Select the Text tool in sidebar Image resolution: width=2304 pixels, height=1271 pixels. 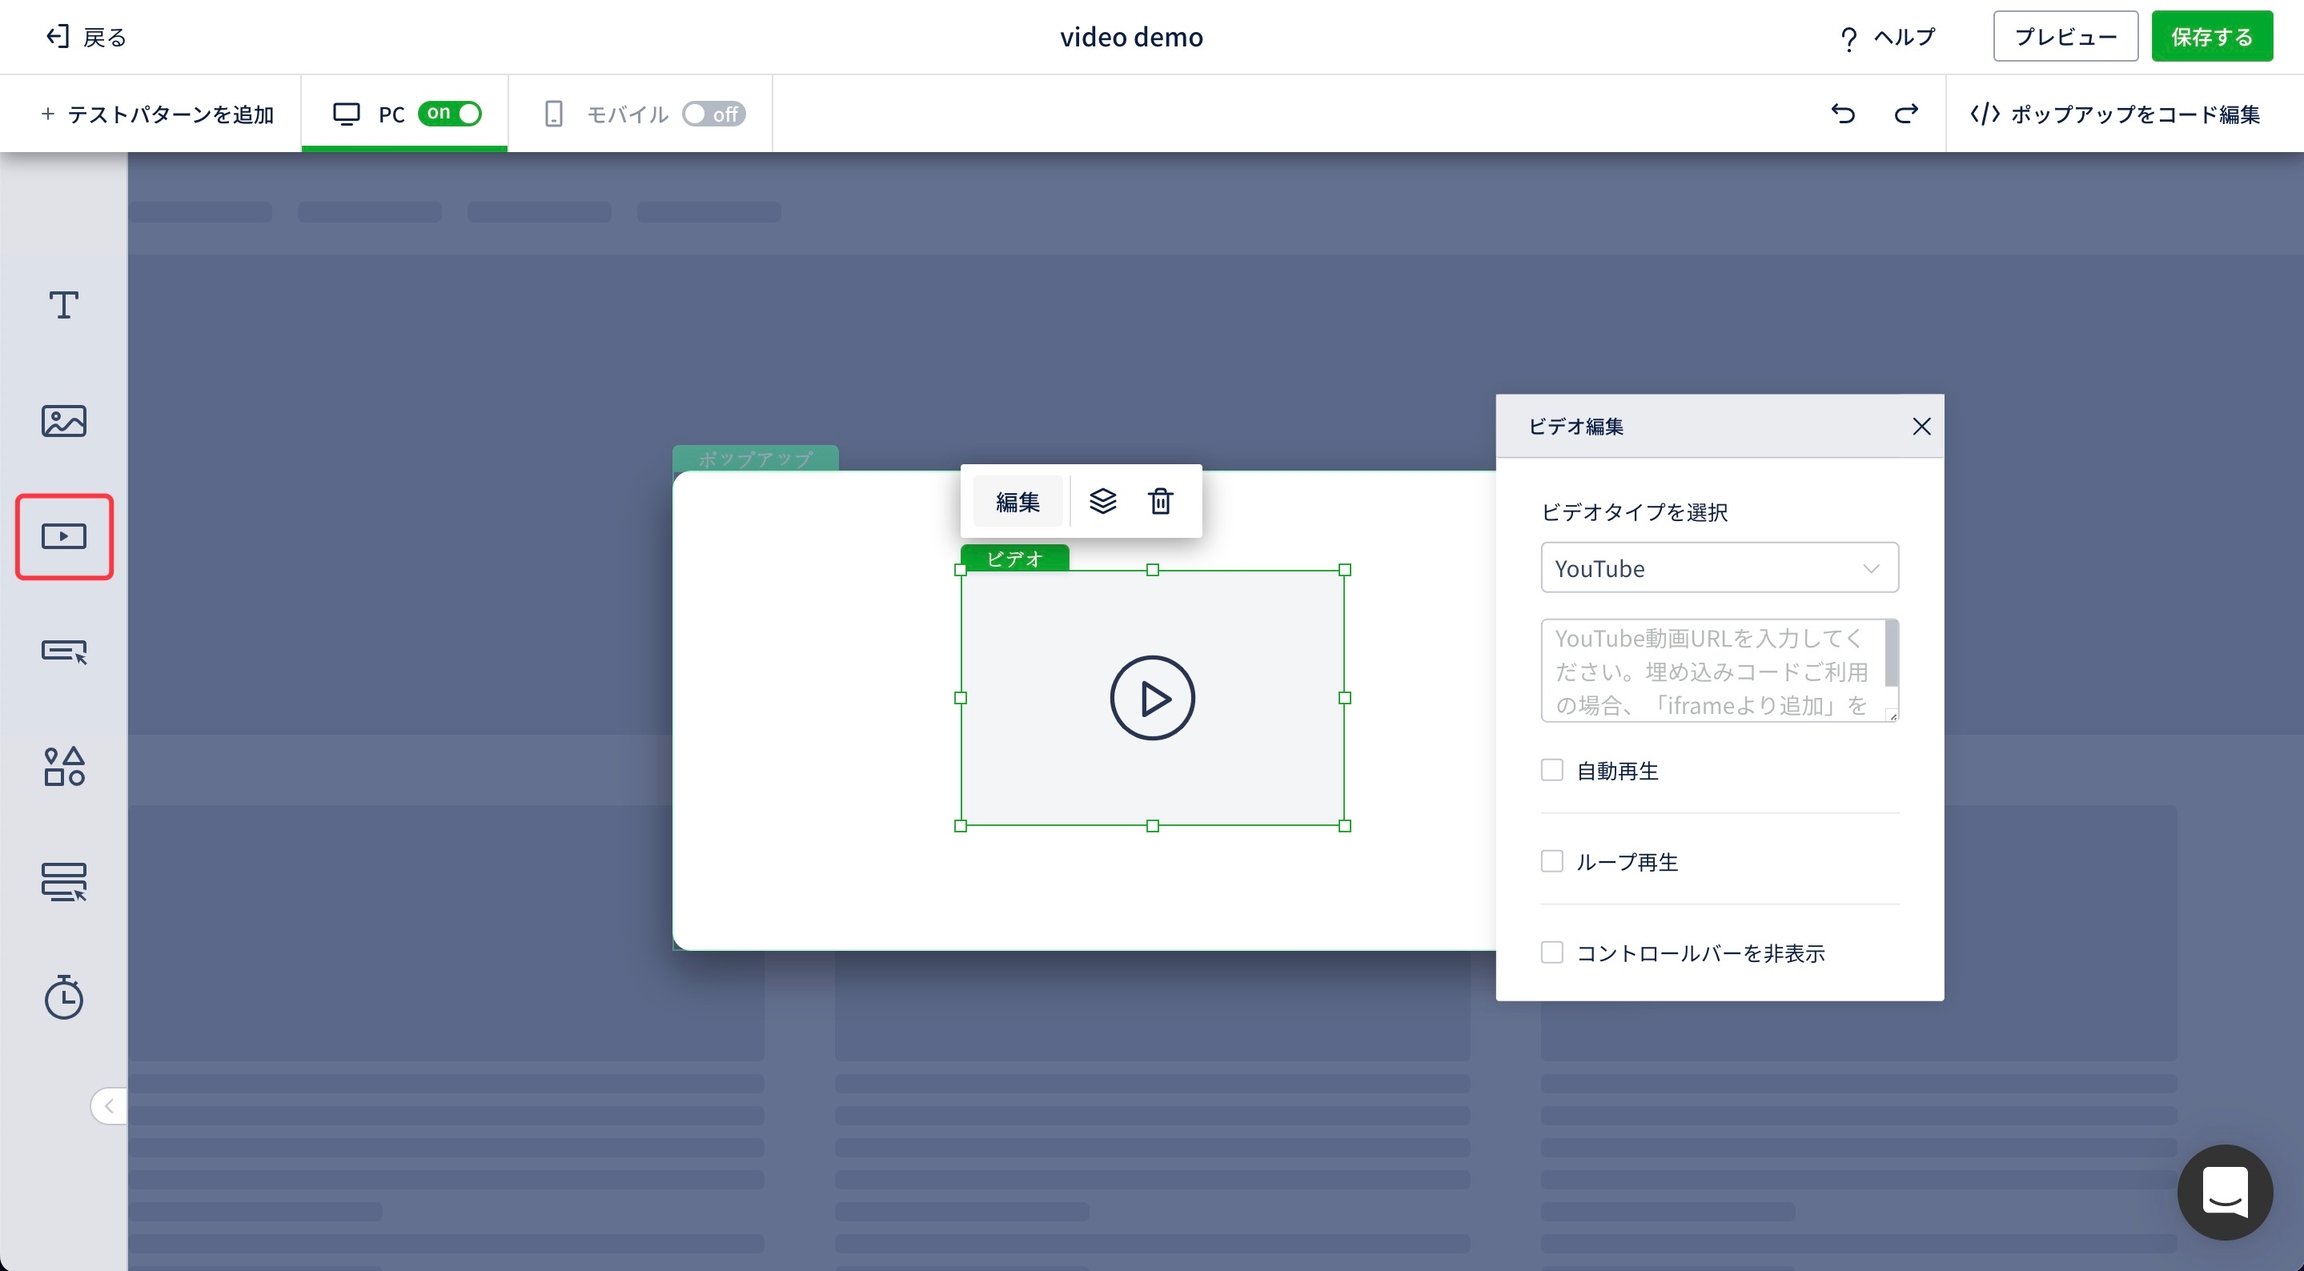(64, 305)
